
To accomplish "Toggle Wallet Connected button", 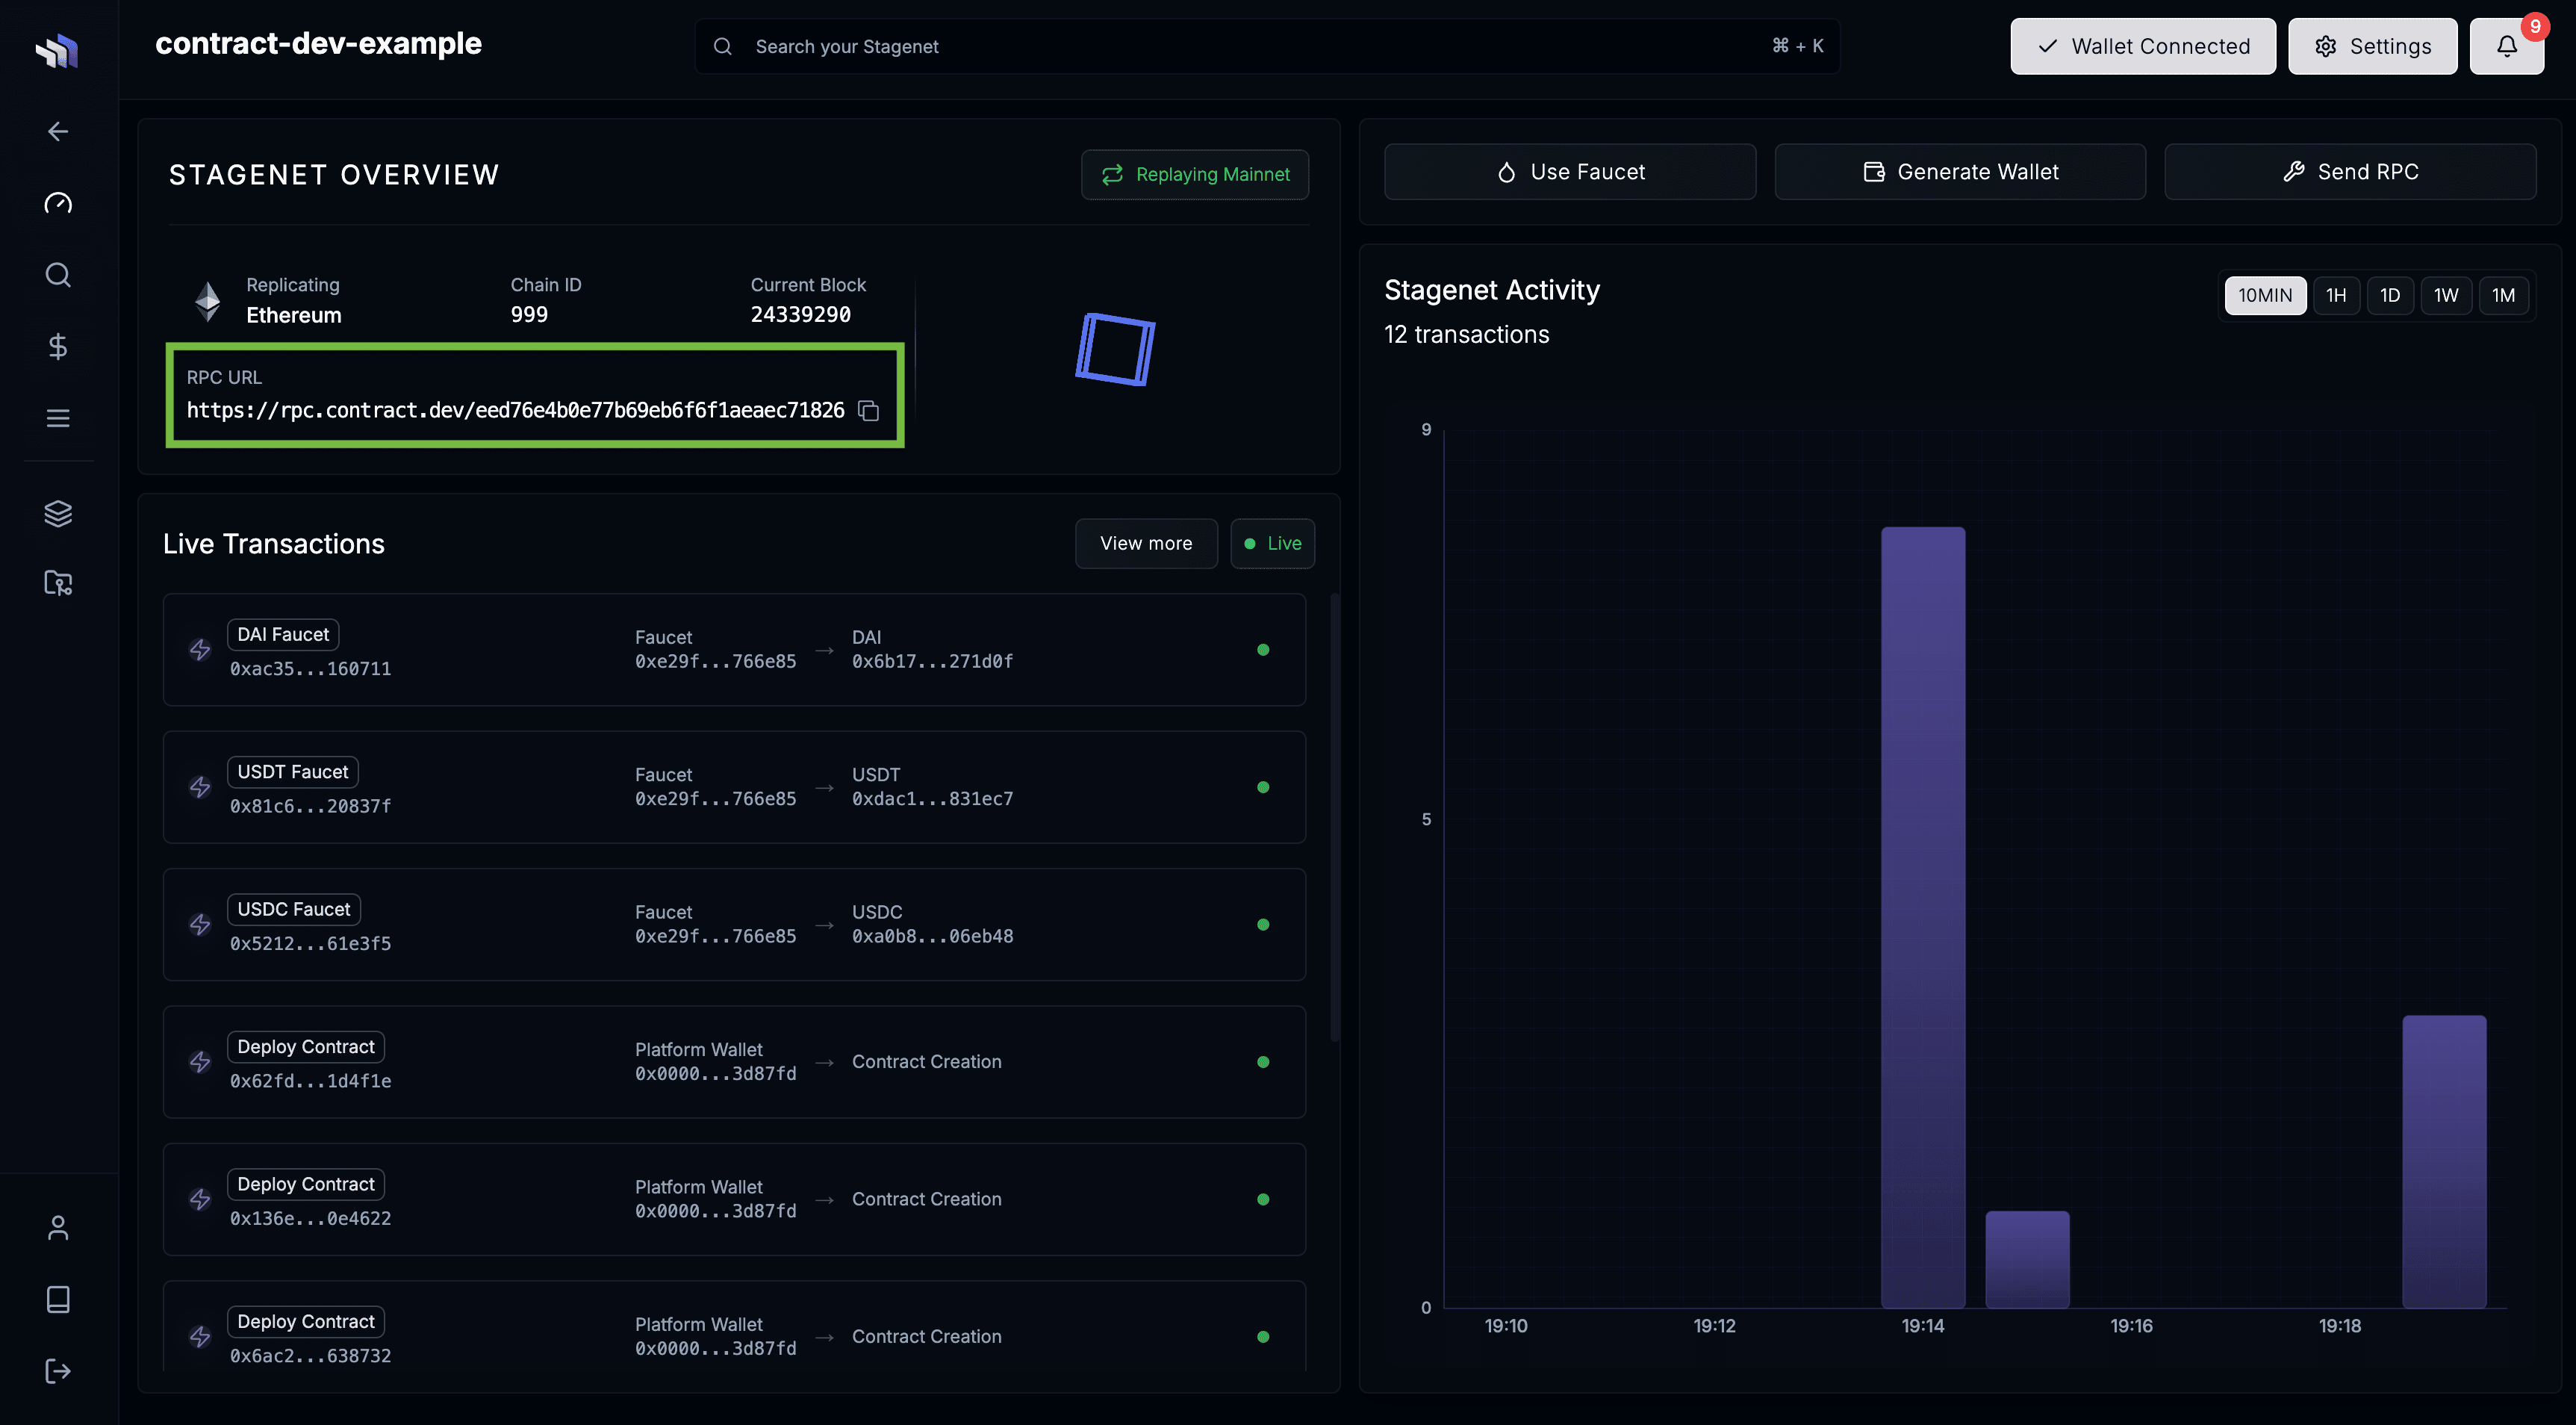I will 2142,46.
